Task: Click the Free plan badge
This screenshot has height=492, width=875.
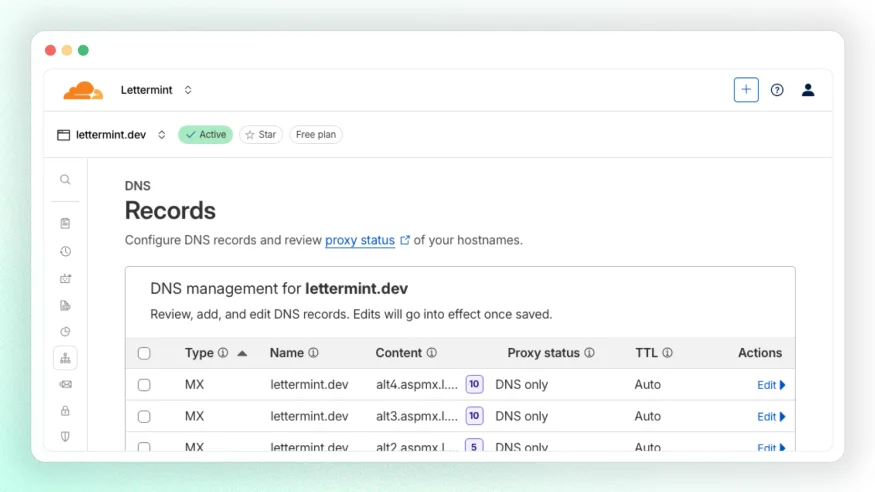Action: click(x=315, y=134)
